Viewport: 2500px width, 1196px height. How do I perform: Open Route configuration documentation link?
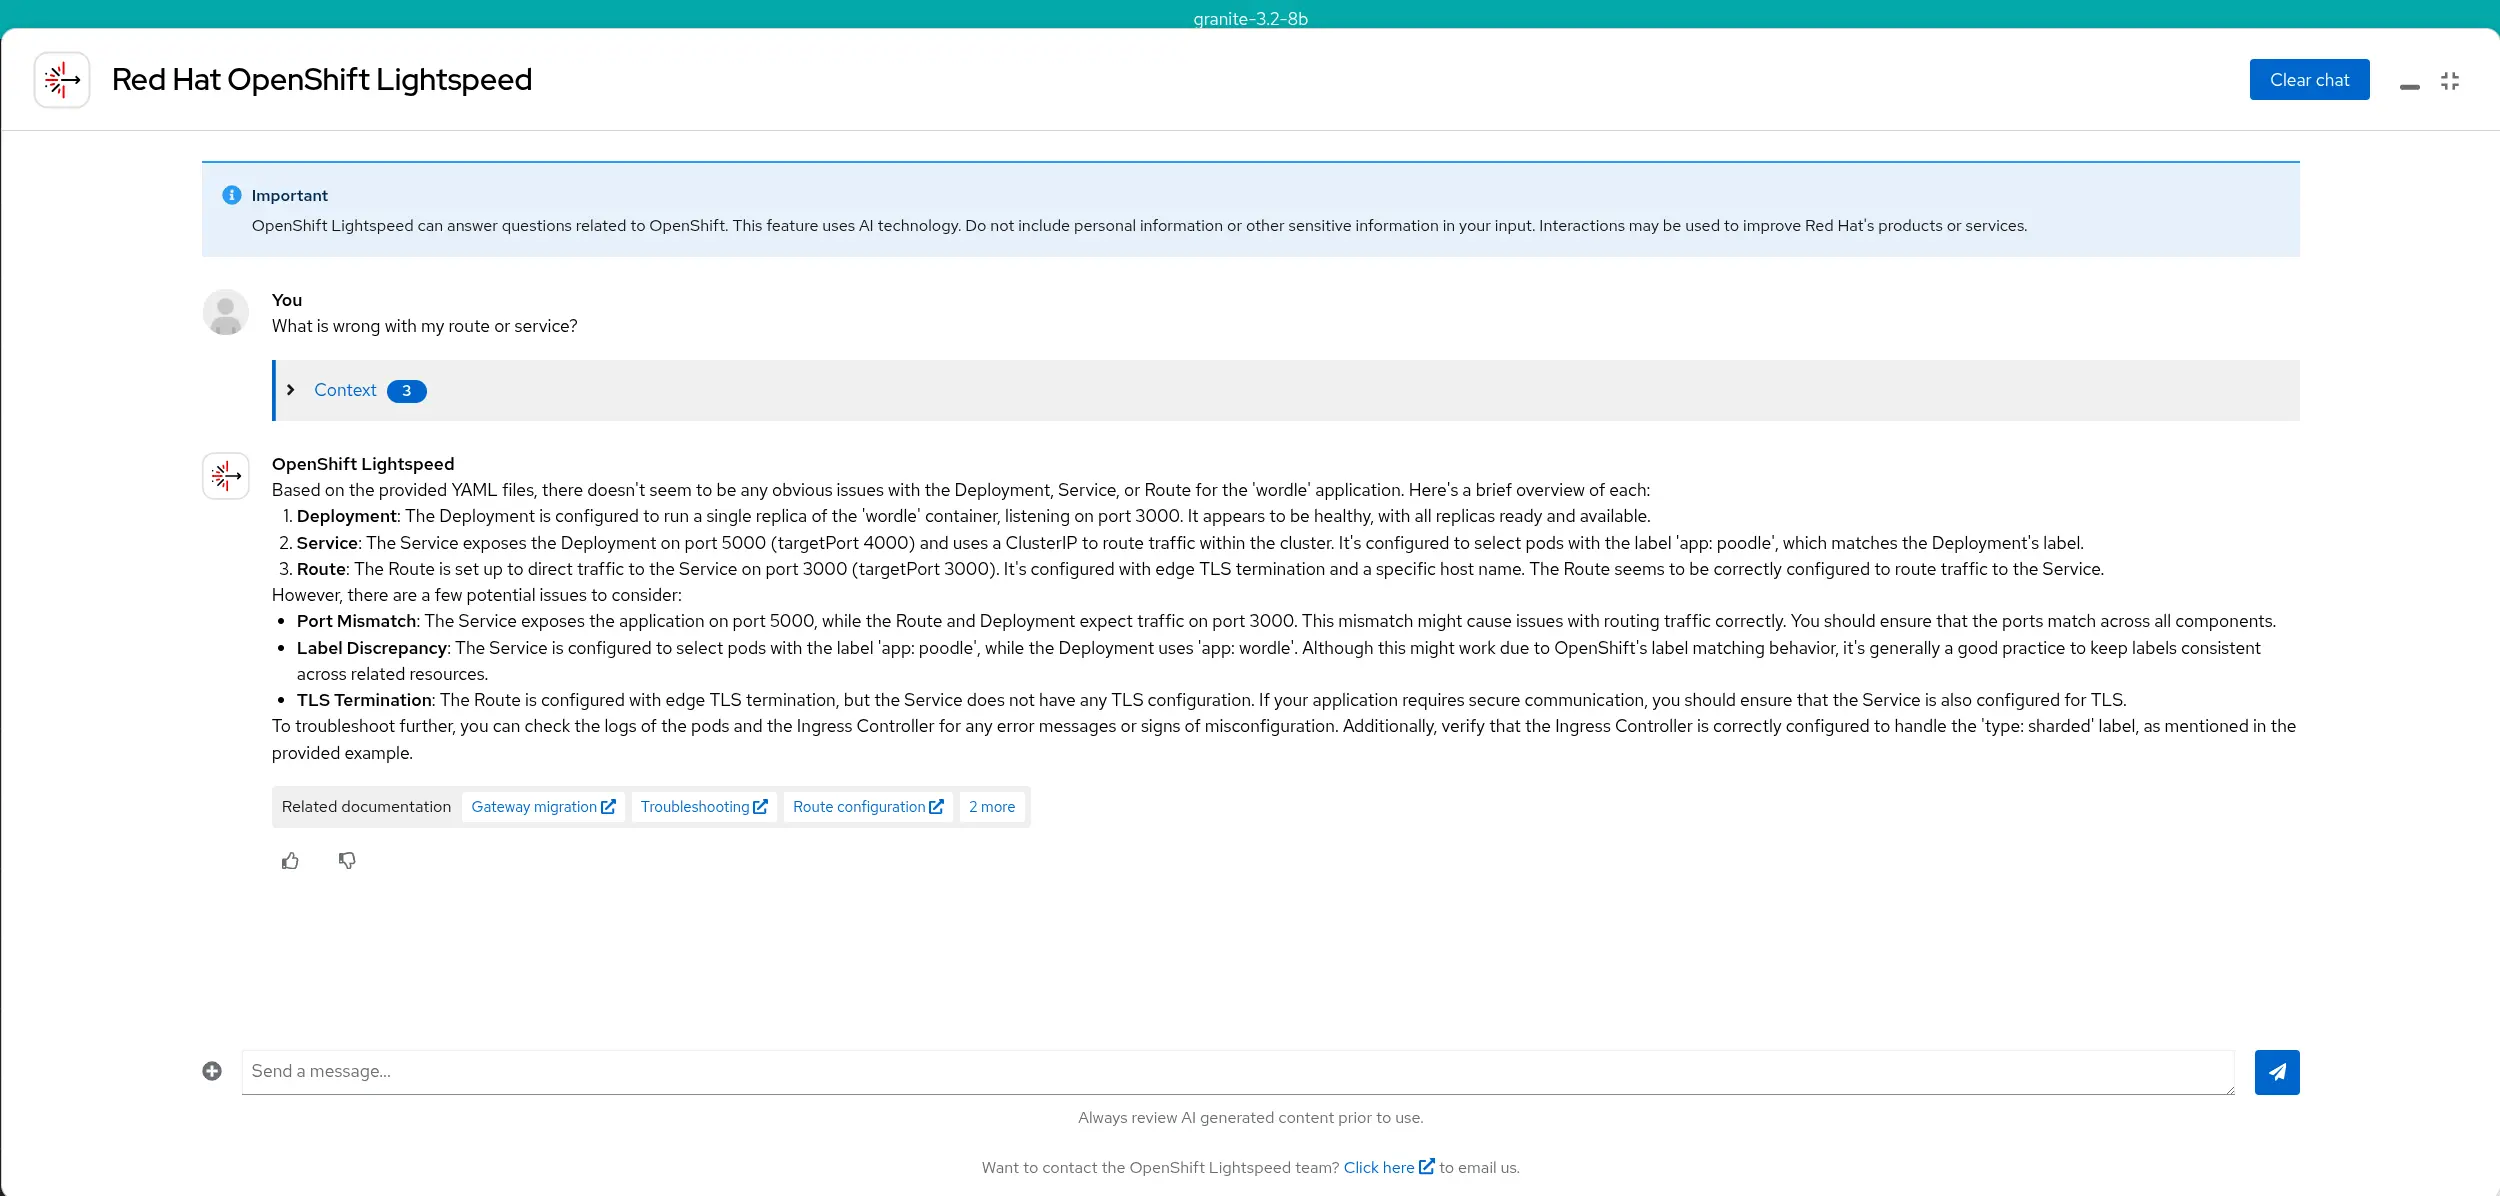(868, 807)
